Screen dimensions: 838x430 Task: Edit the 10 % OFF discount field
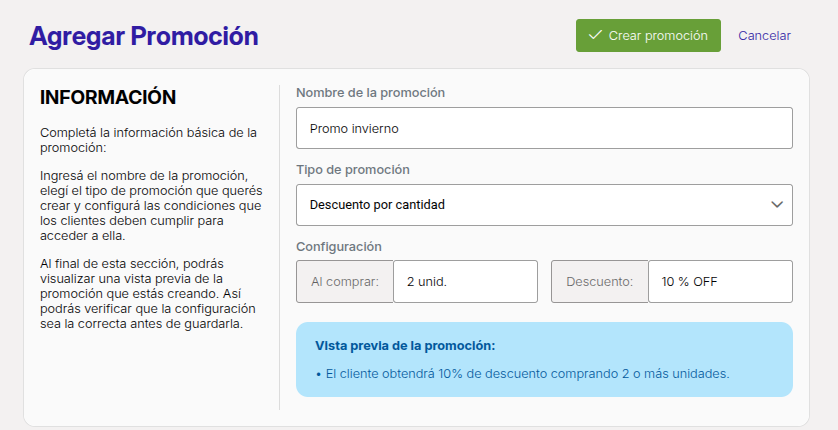coord(720,282)
